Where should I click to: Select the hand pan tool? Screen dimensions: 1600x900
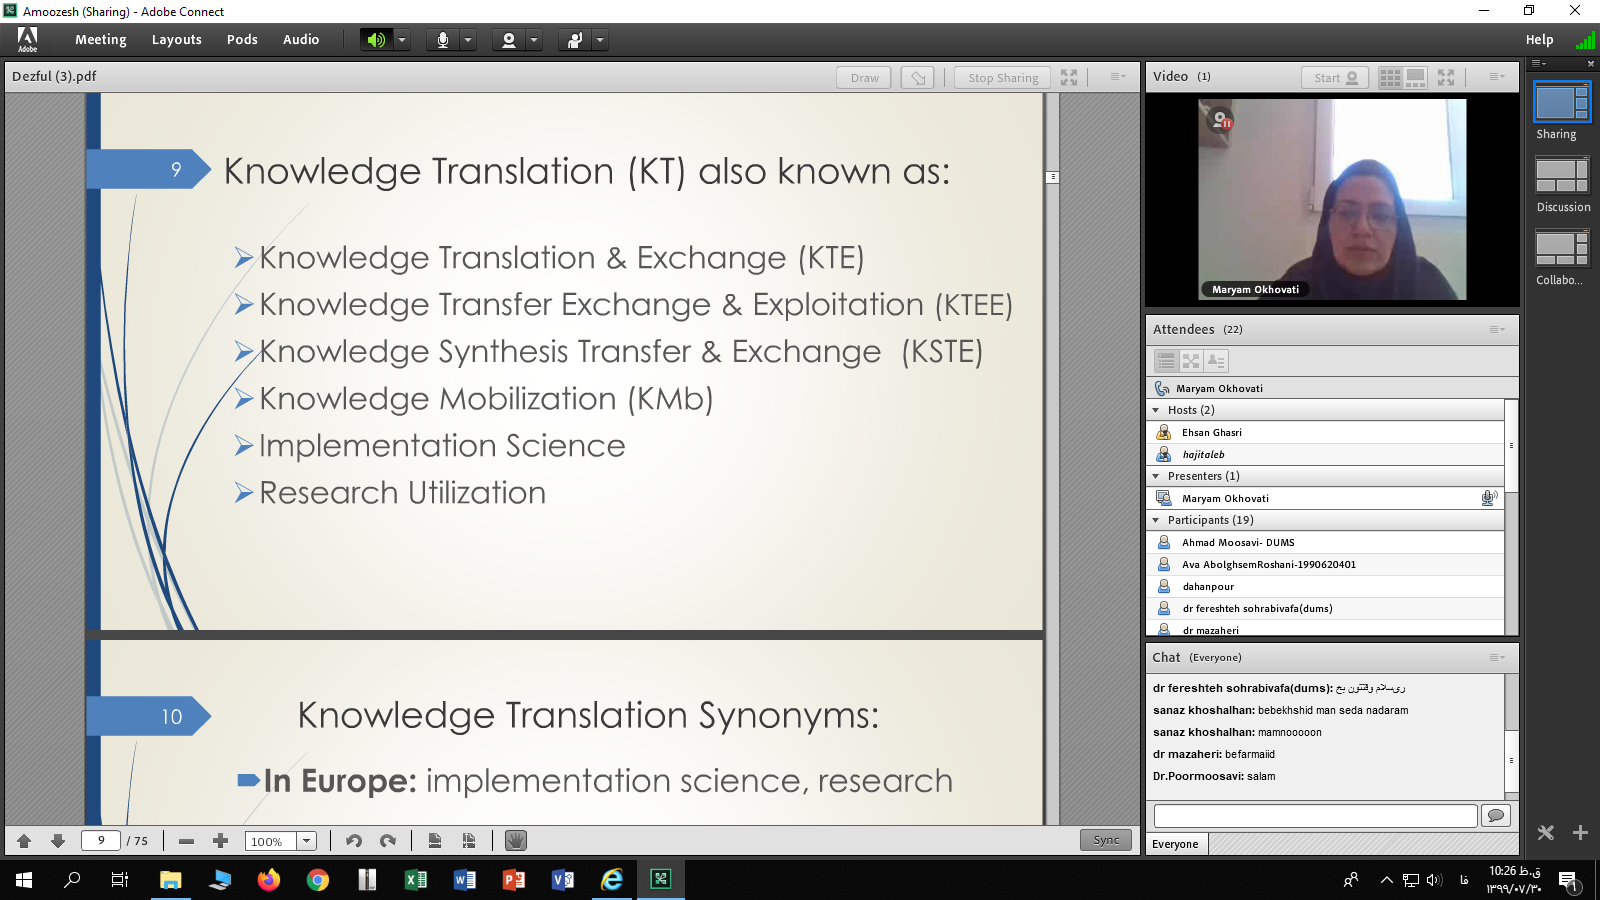click(x=515, y=841)
